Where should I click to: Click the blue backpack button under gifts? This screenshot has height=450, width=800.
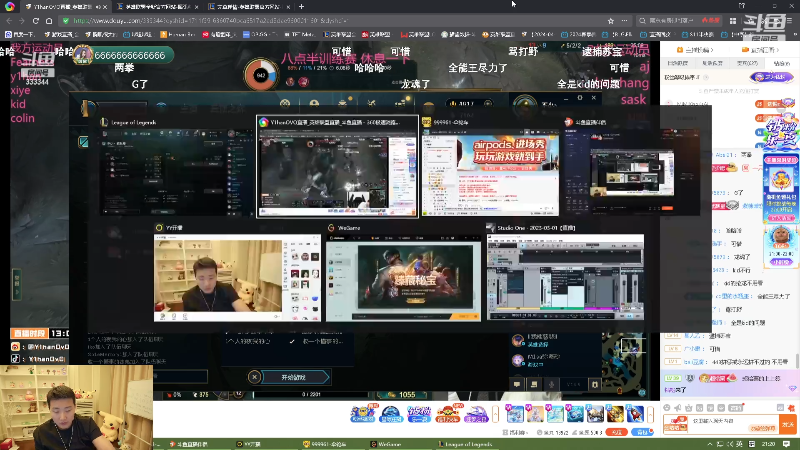642,432
